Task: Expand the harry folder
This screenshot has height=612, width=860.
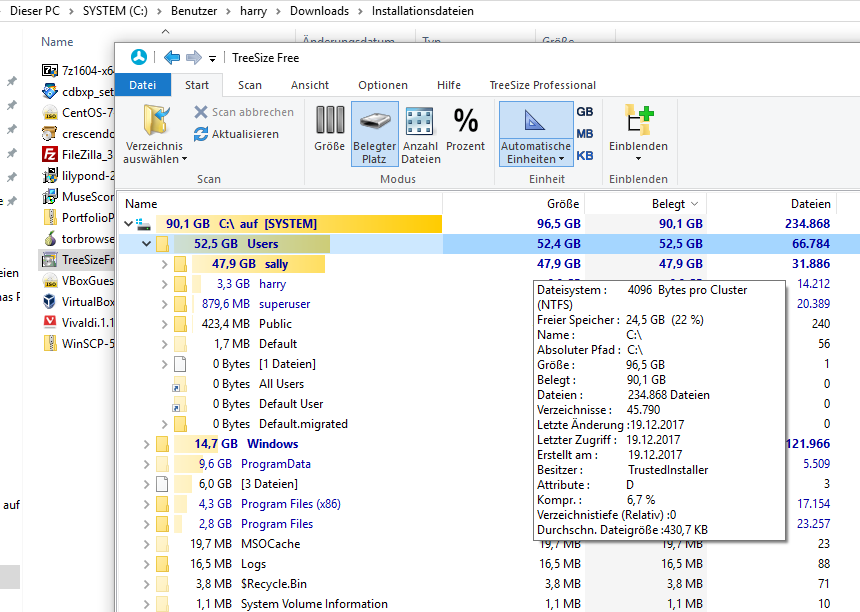Action: 164,284
